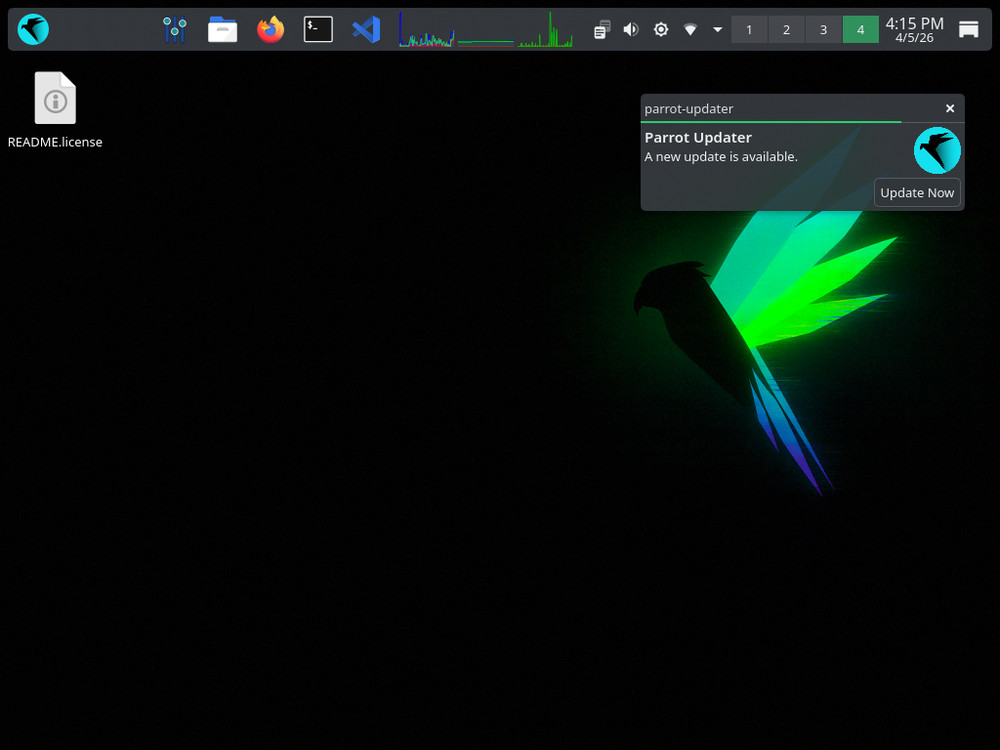Viewport: 1000px width, 750px height.
Task: Activate show desktop at the panel's right edge
Action: [x=968, y=29]
